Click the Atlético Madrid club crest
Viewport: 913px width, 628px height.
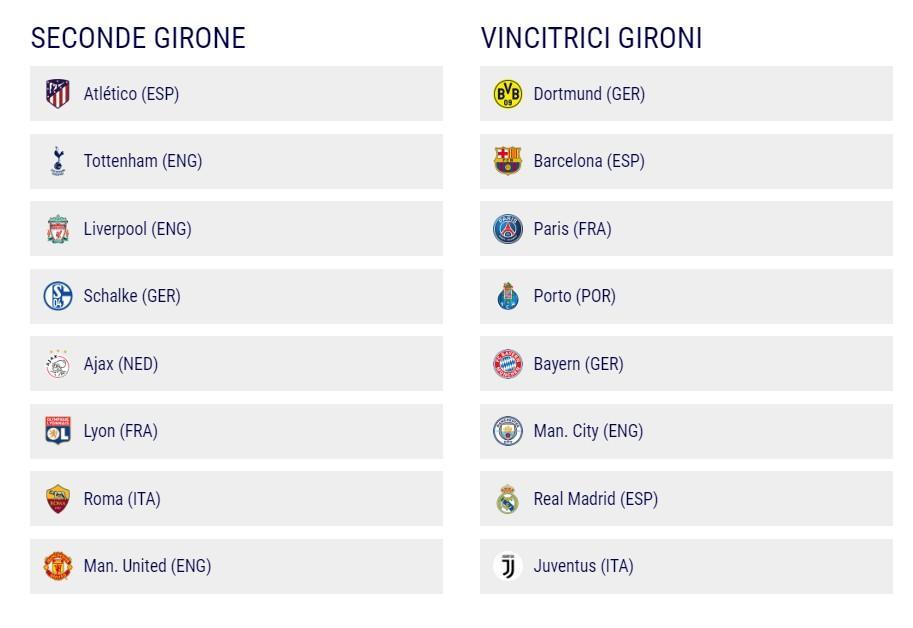tap(58, 94)
